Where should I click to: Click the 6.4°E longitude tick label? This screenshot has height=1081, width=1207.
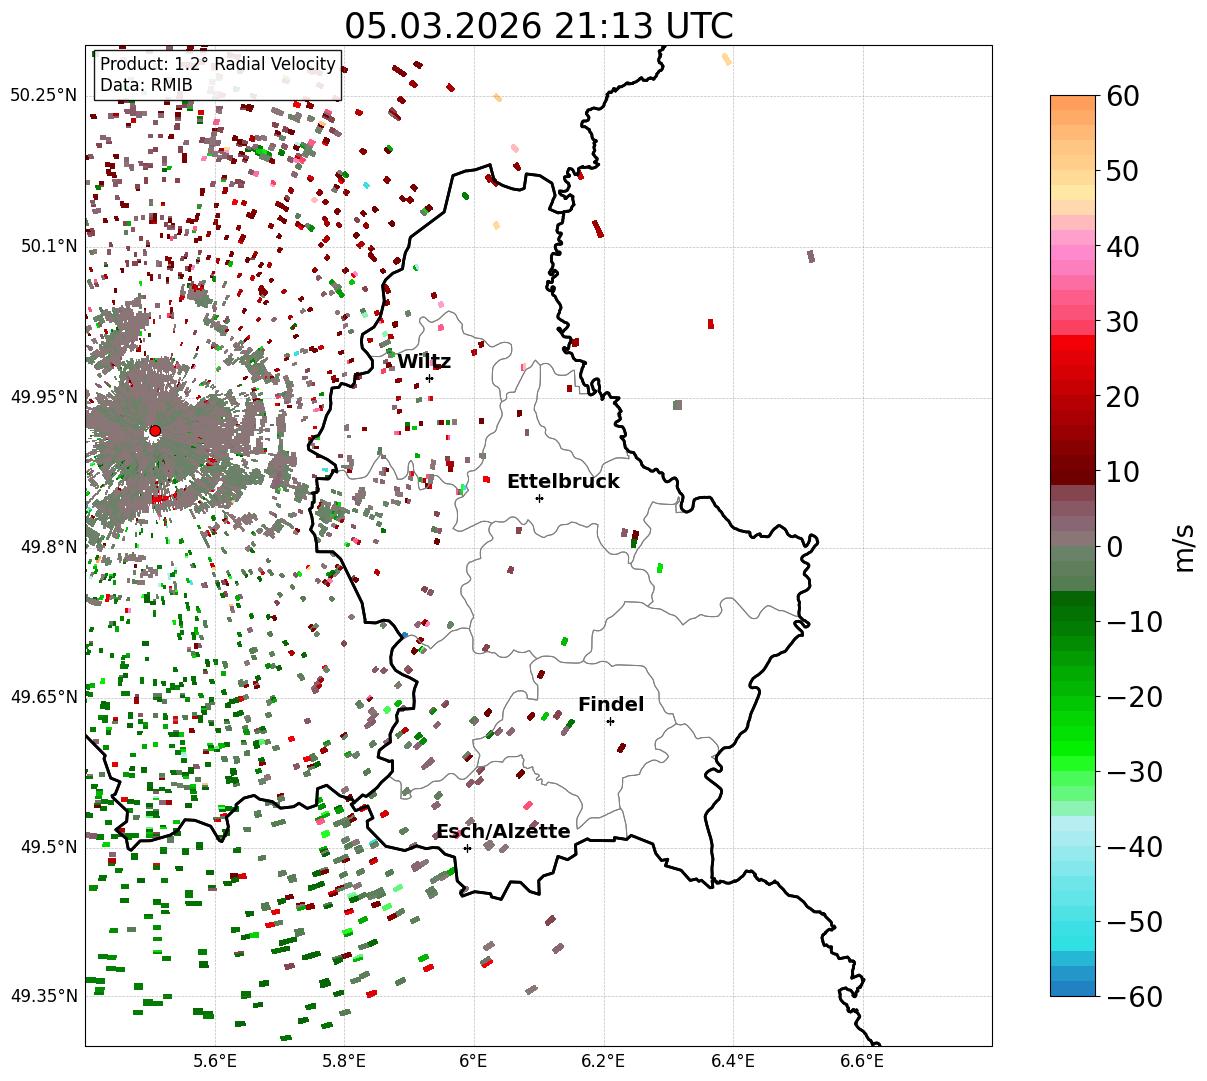[x=733, y=1061]
